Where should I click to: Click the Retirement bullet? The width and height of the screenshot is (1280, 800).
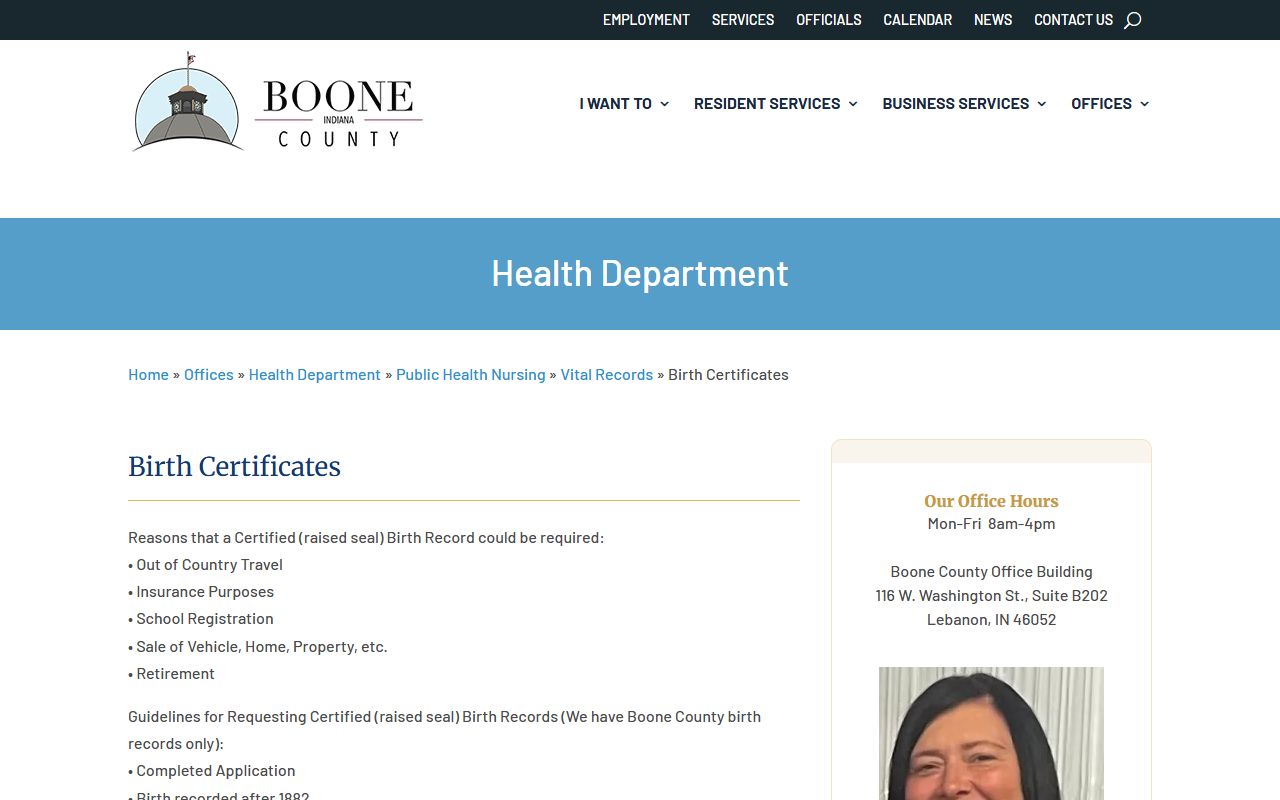coord(171,674)
